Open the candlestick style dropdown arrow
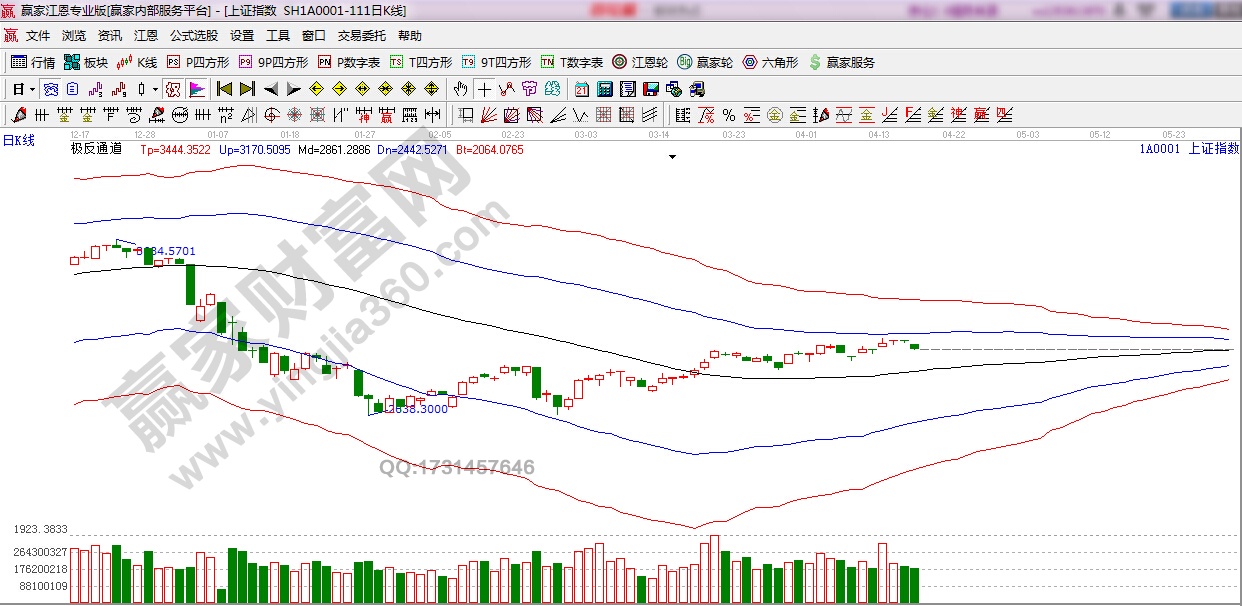 click(155, 89)
